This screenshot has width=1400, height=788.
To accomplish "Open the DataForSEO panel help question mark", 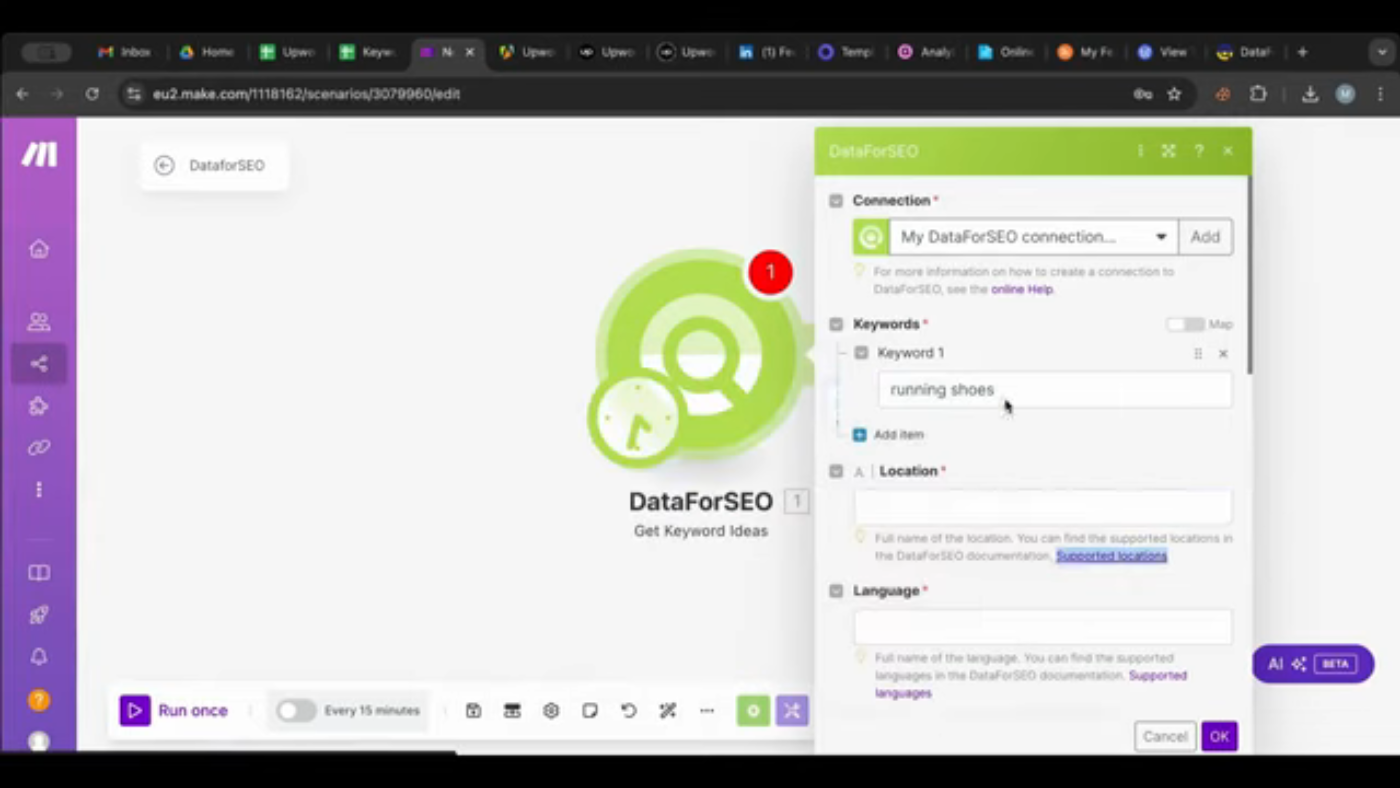I will (1199, 151).
